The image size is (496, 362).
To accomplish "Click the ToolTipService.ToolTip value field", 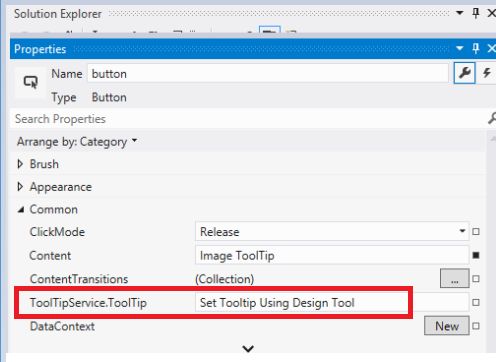I will click(x=332, y=303).
